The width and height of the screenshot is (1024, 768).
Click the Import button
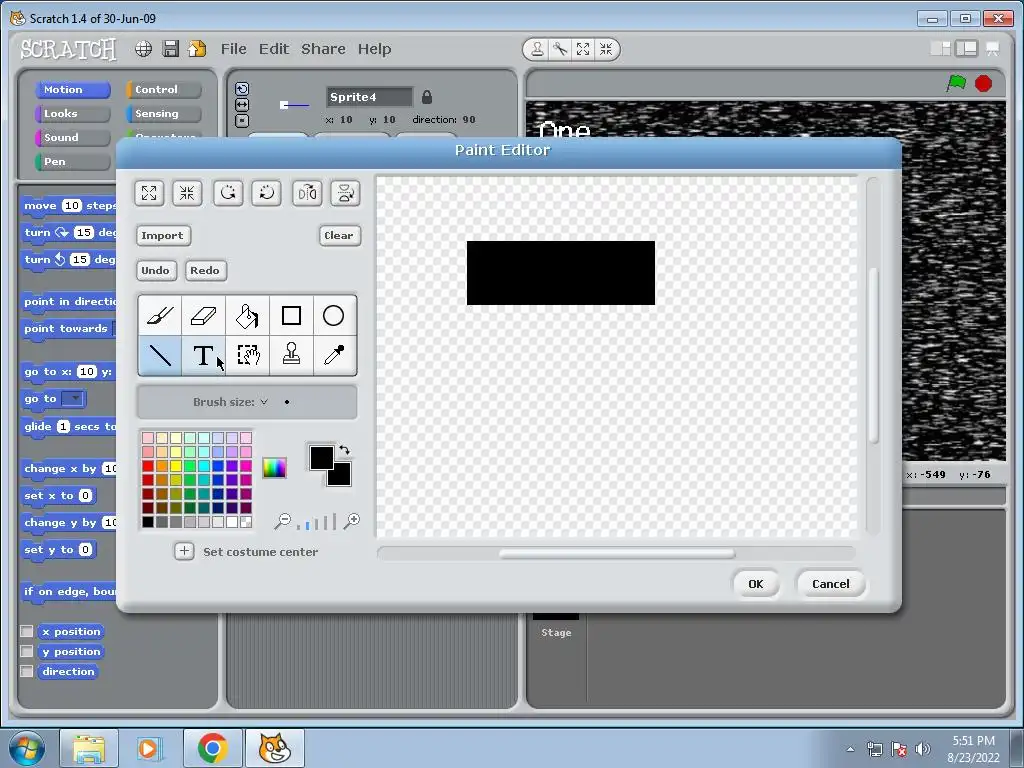(x=163, y=236)
